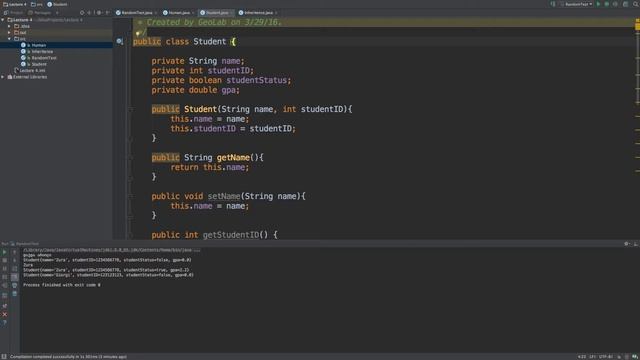Open the RandomTest.java editor tab

(136, 13)
